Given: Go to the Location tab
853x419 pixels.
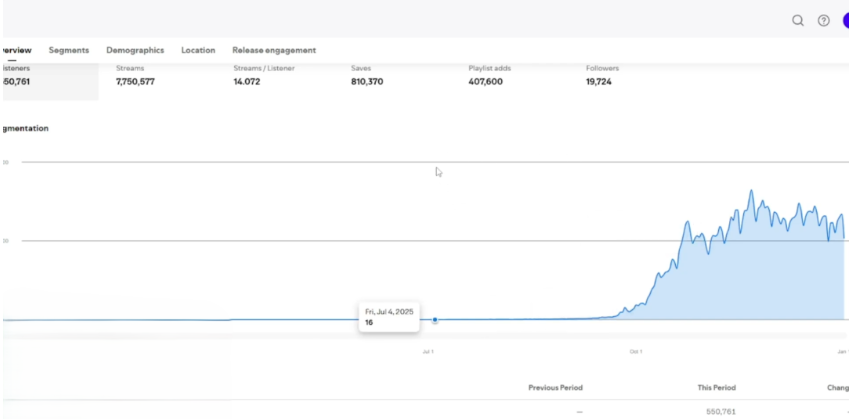Looking at the screenshot, I should (x=198, y=50).
